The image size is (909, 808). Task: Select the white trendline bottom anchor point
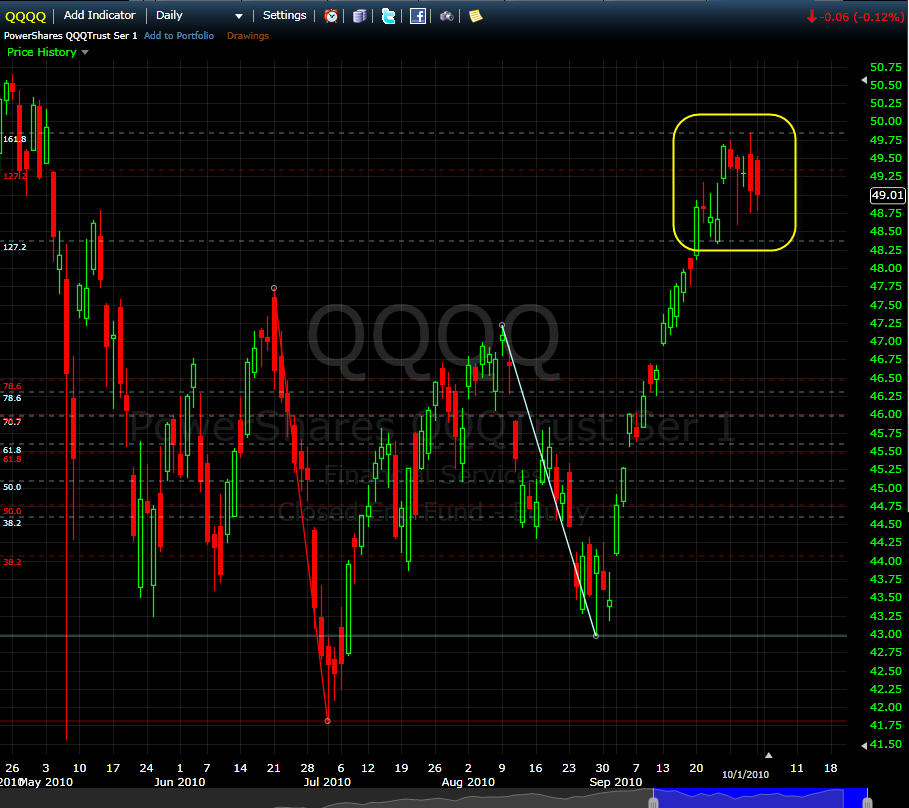[596, 636]
